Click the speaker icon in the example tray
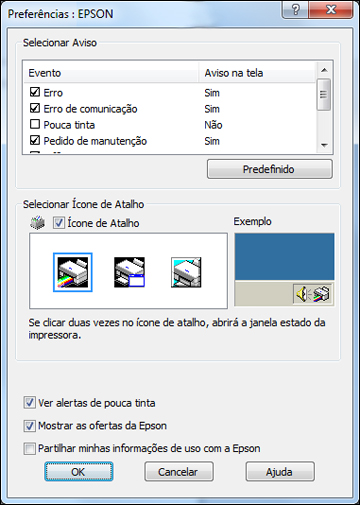 pyautogui.click(x=302, y=294)
